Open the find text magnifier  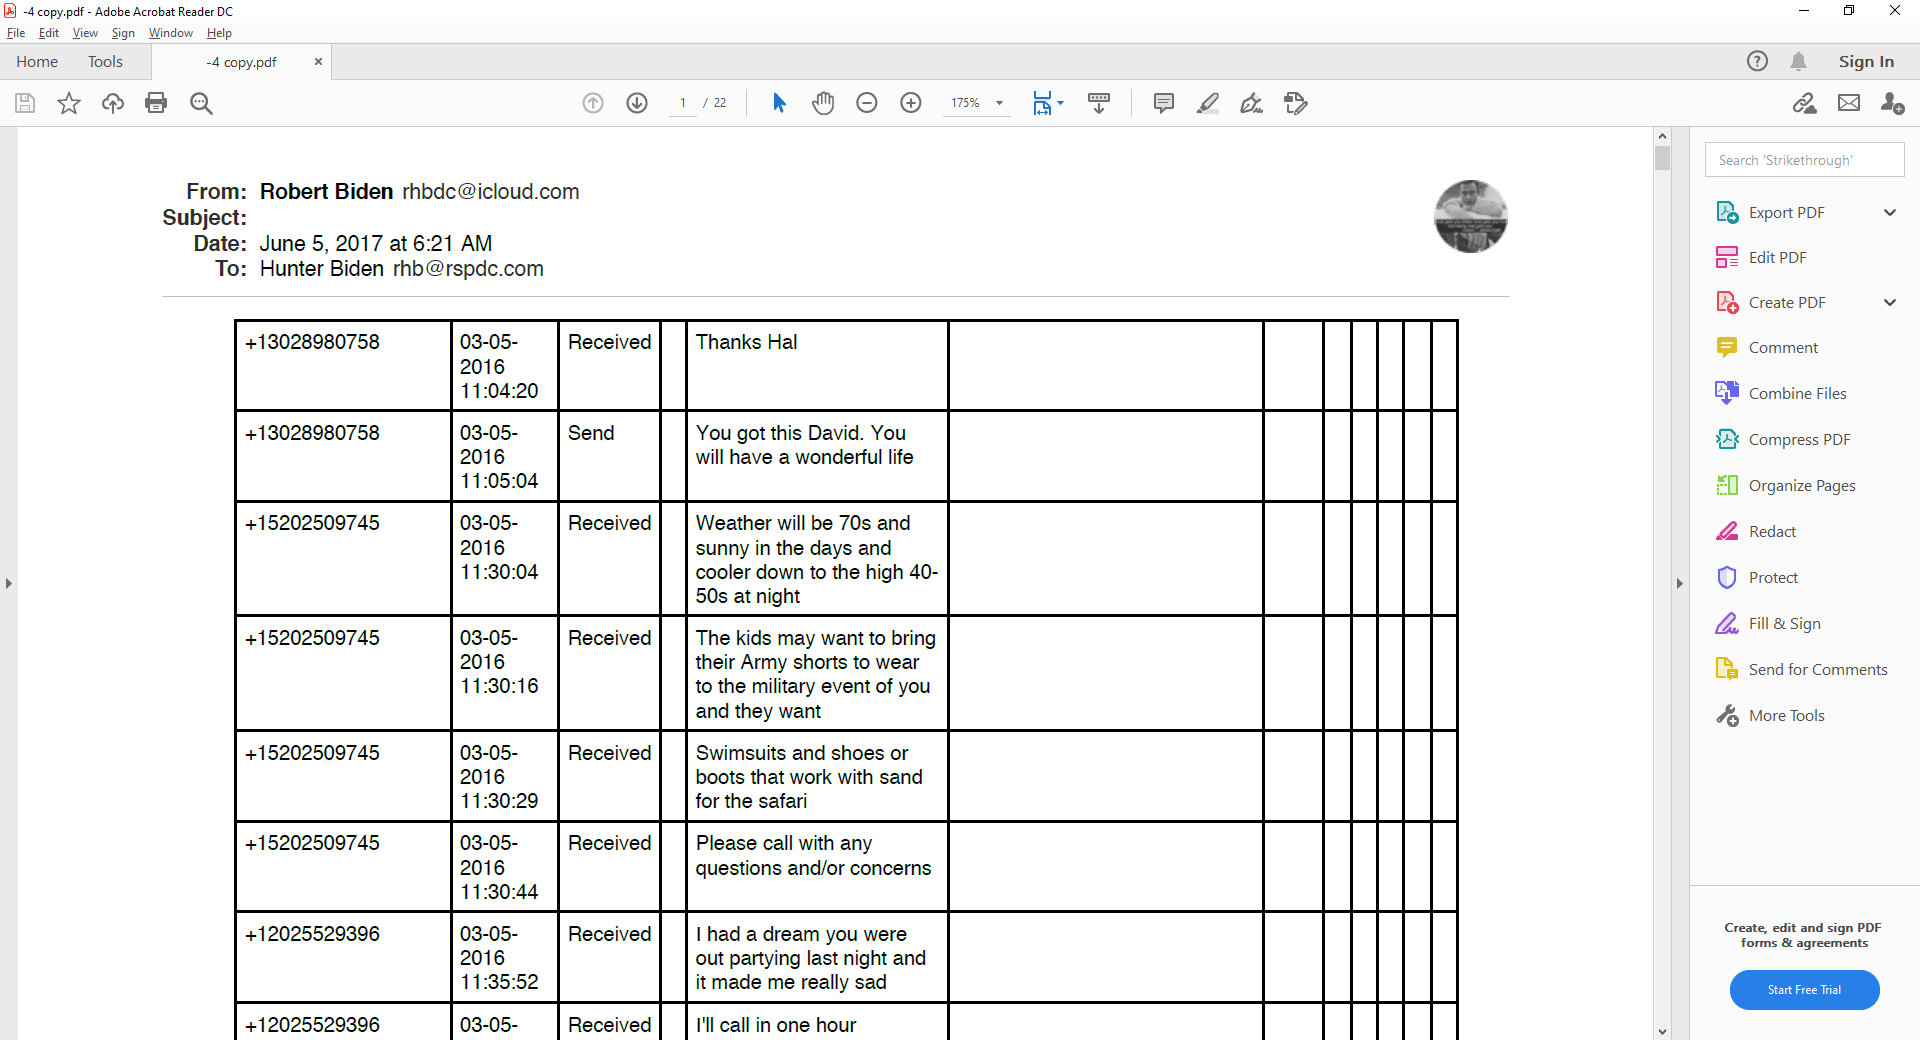point(201,103)
